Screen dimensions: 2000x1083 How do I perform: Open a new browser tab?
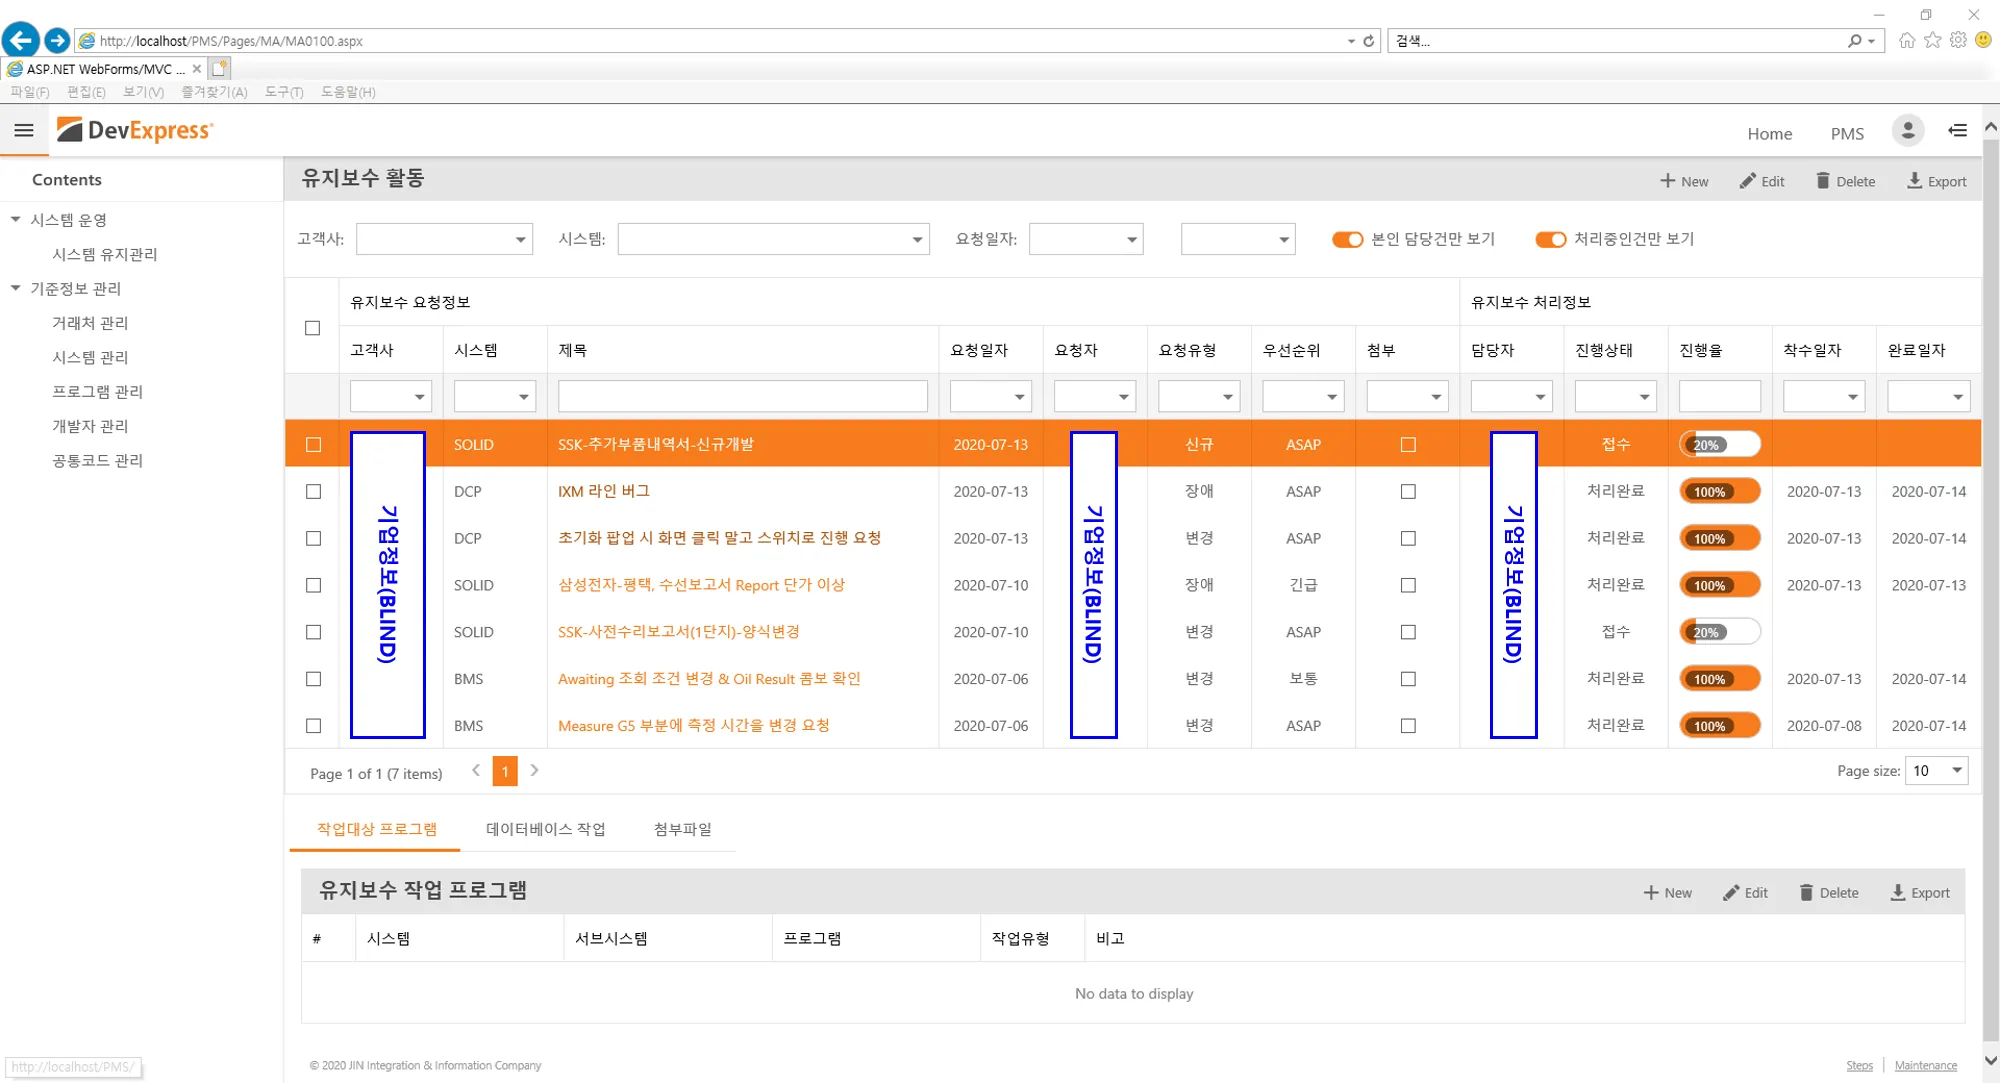pos(220,68)
